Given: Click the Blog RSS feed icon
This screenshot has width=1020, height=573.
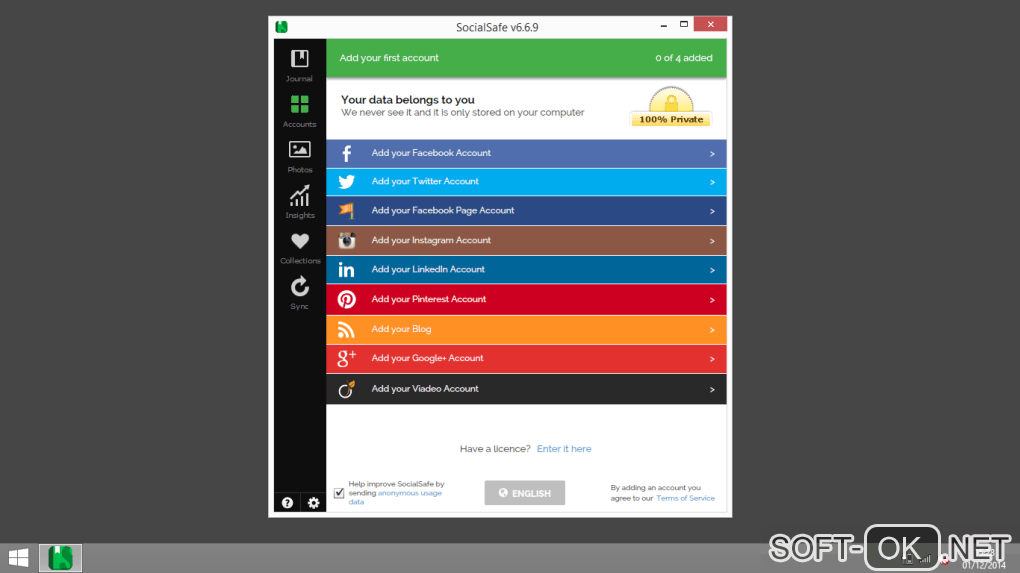Looking at the screenshot, I should coord(346,330).
